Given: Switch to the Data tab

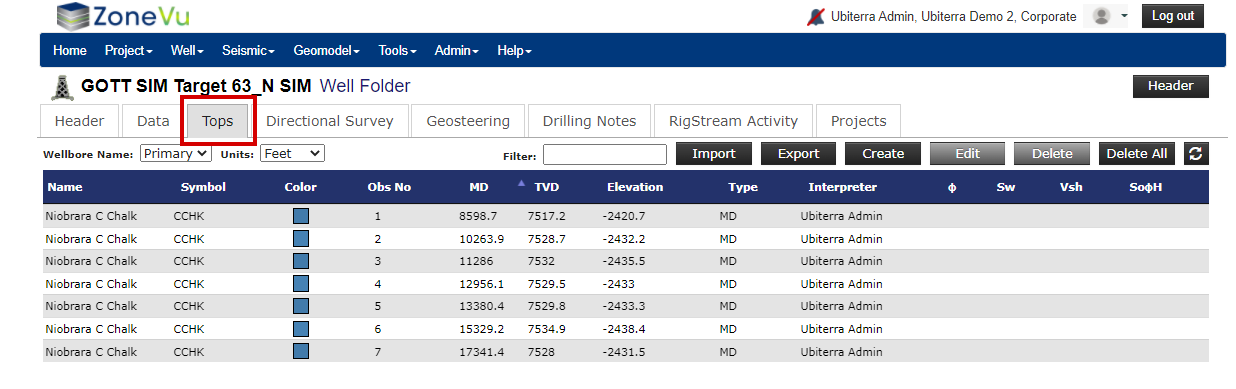Looking at the screenshot, I should pos(153,121).
